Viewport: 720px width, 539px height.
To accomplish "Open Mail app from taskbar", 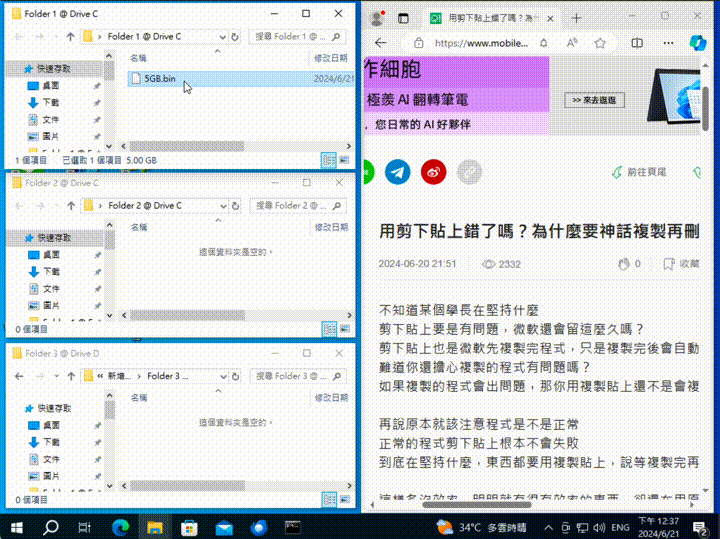I will tap(224, 528).
